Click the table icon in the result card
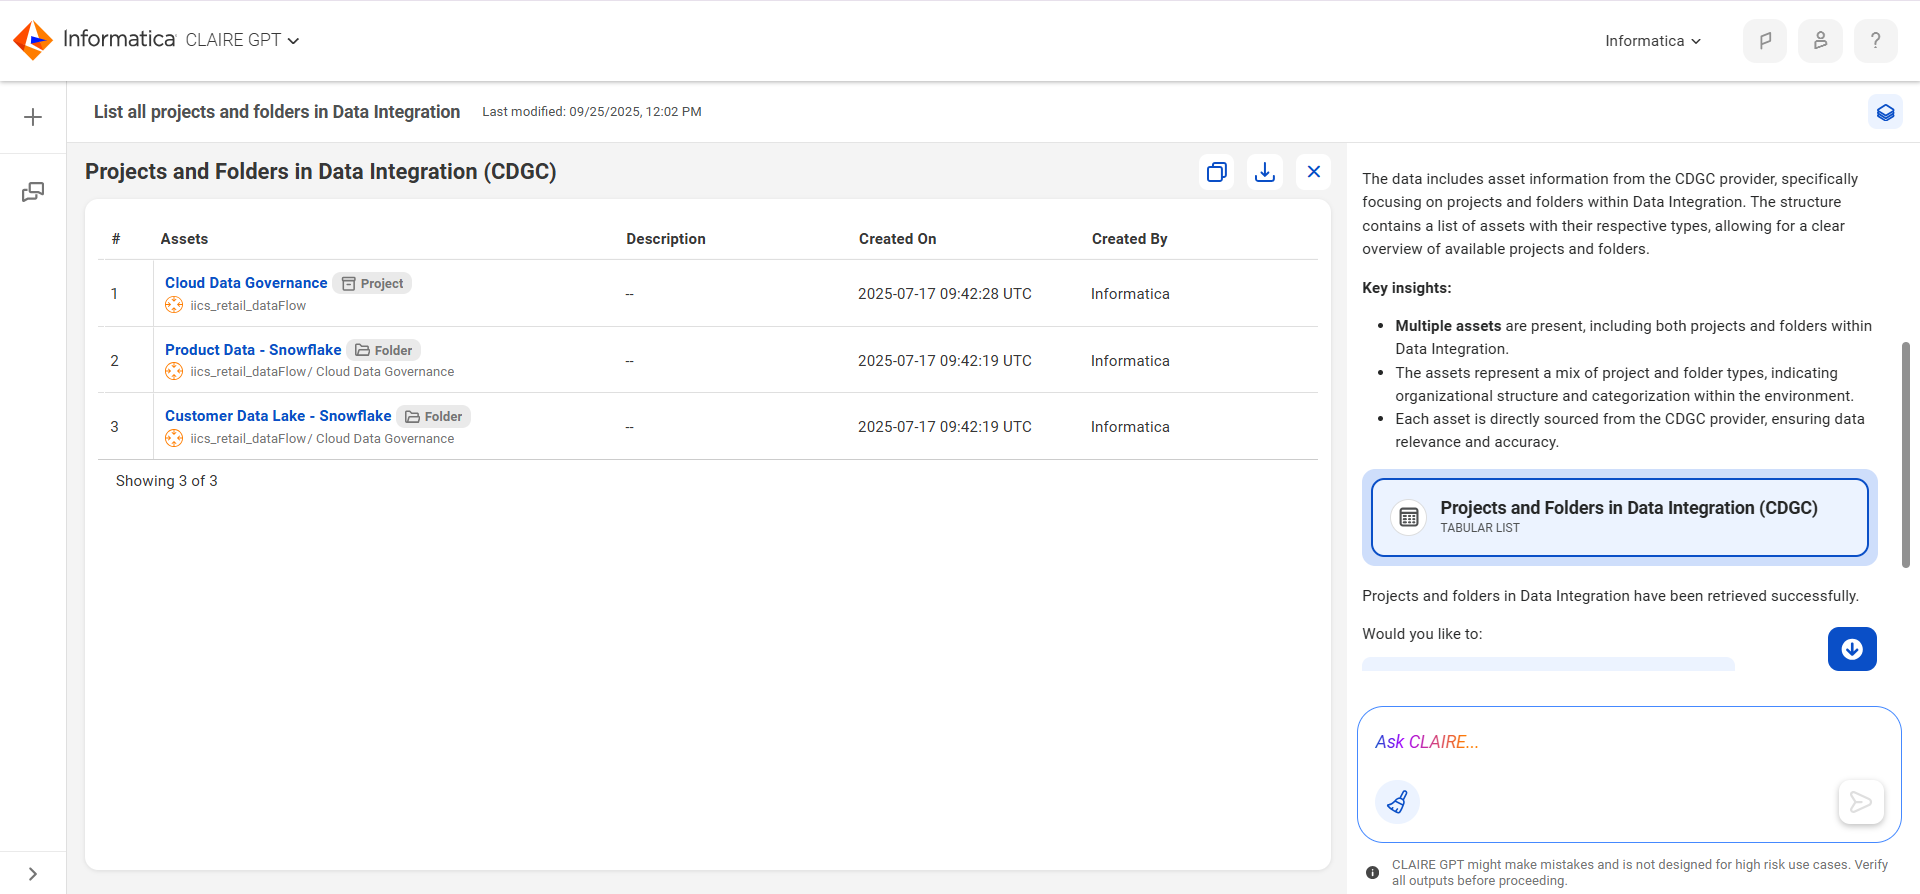Viewport: 1920px width, 894px height. 1409,517
